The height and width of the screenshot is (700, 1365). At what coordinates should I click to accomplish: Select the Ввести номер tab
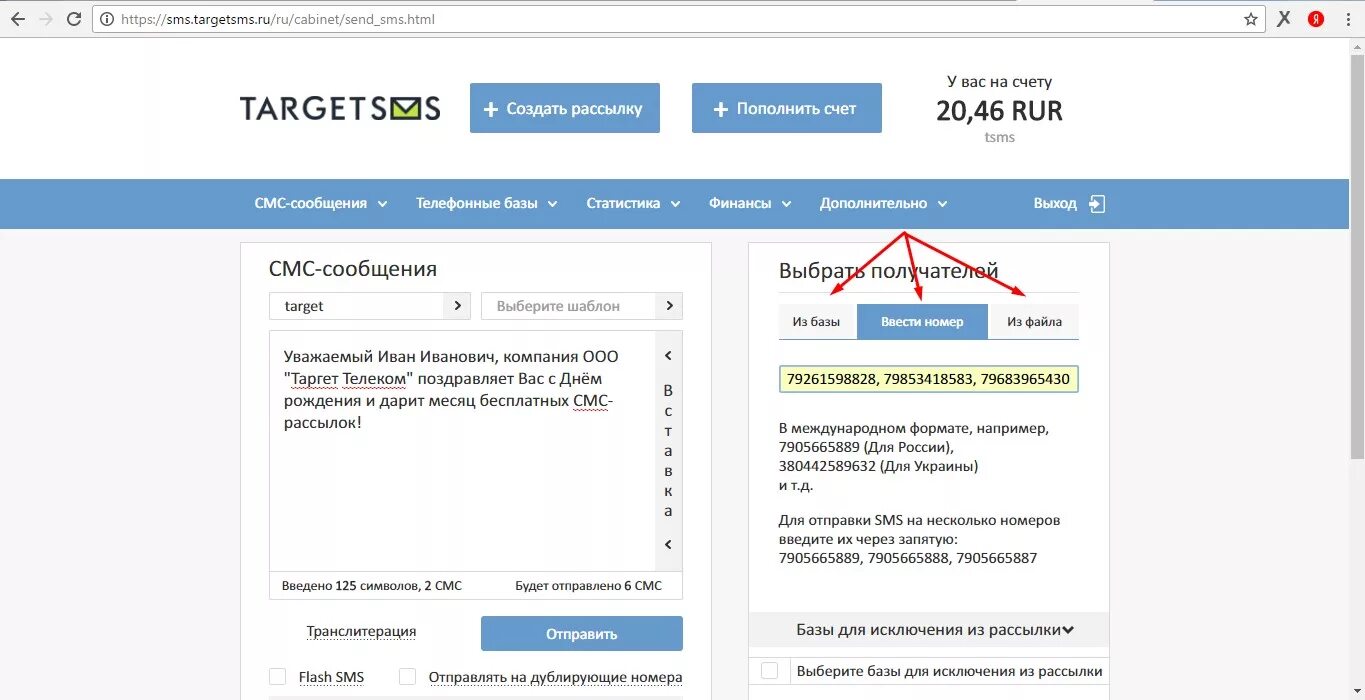click(922, 322)
